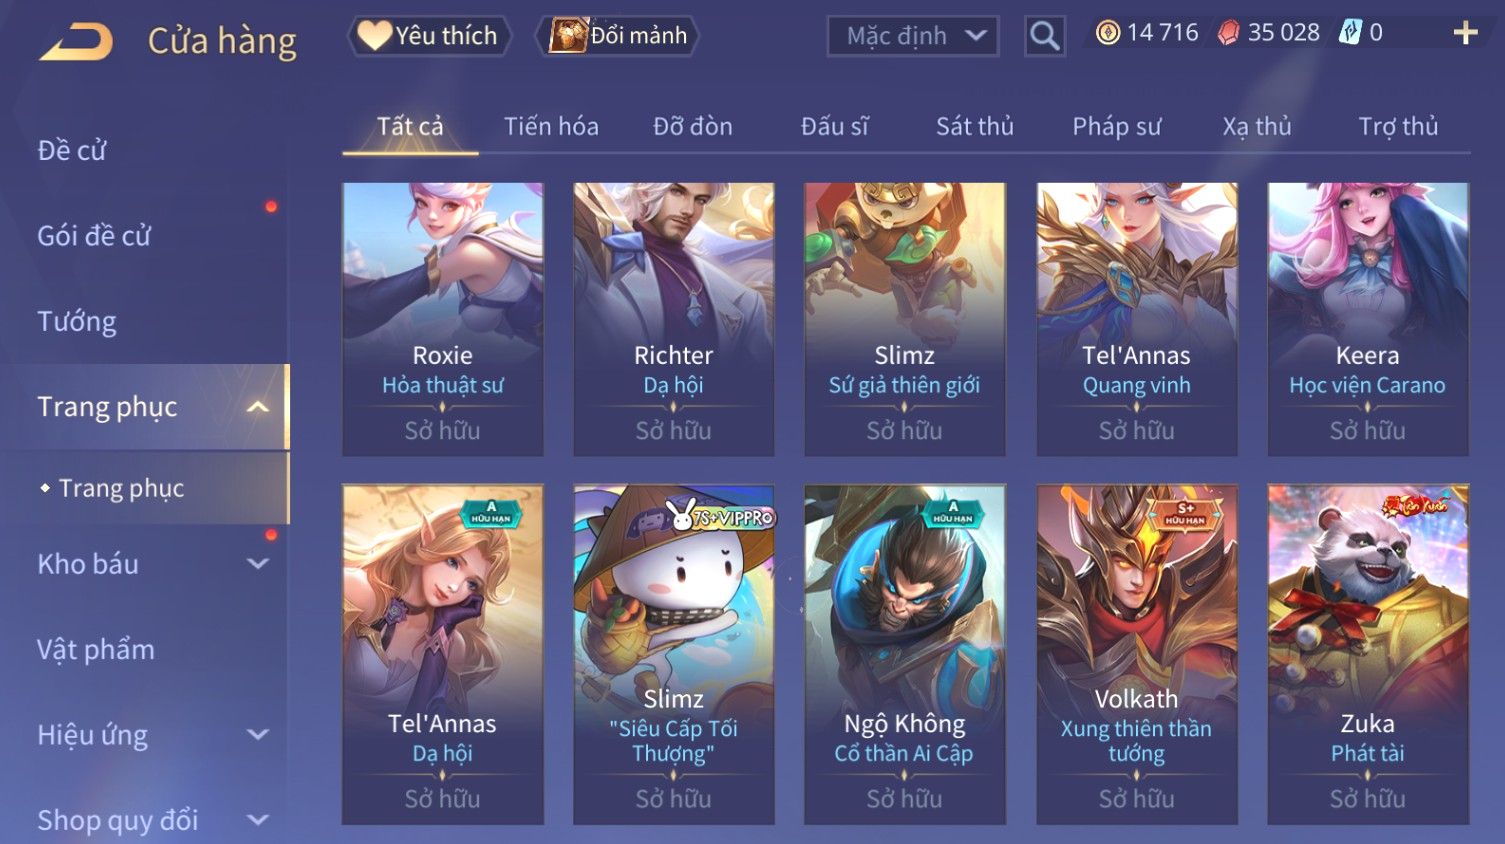Open the Gói đề cử menu
1505x844 pixels.
(x=94, y=236)
